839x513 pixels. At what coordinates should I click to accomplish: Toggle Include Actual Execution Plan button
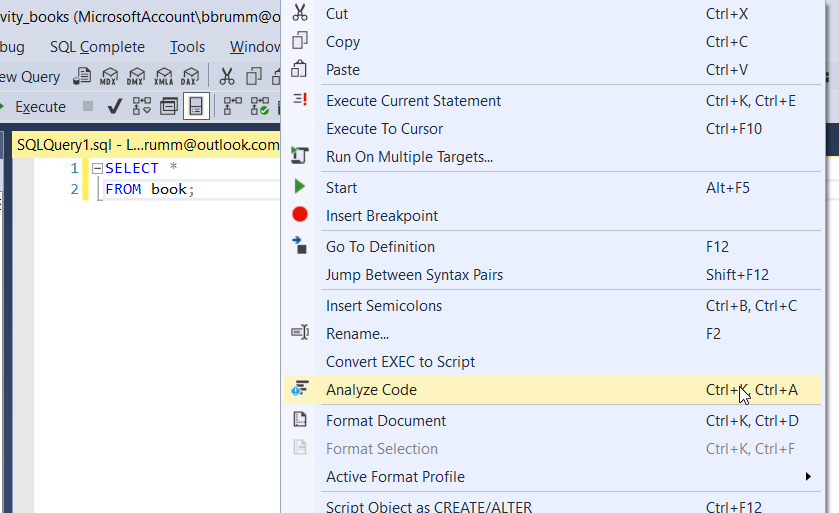click(233, 106)
